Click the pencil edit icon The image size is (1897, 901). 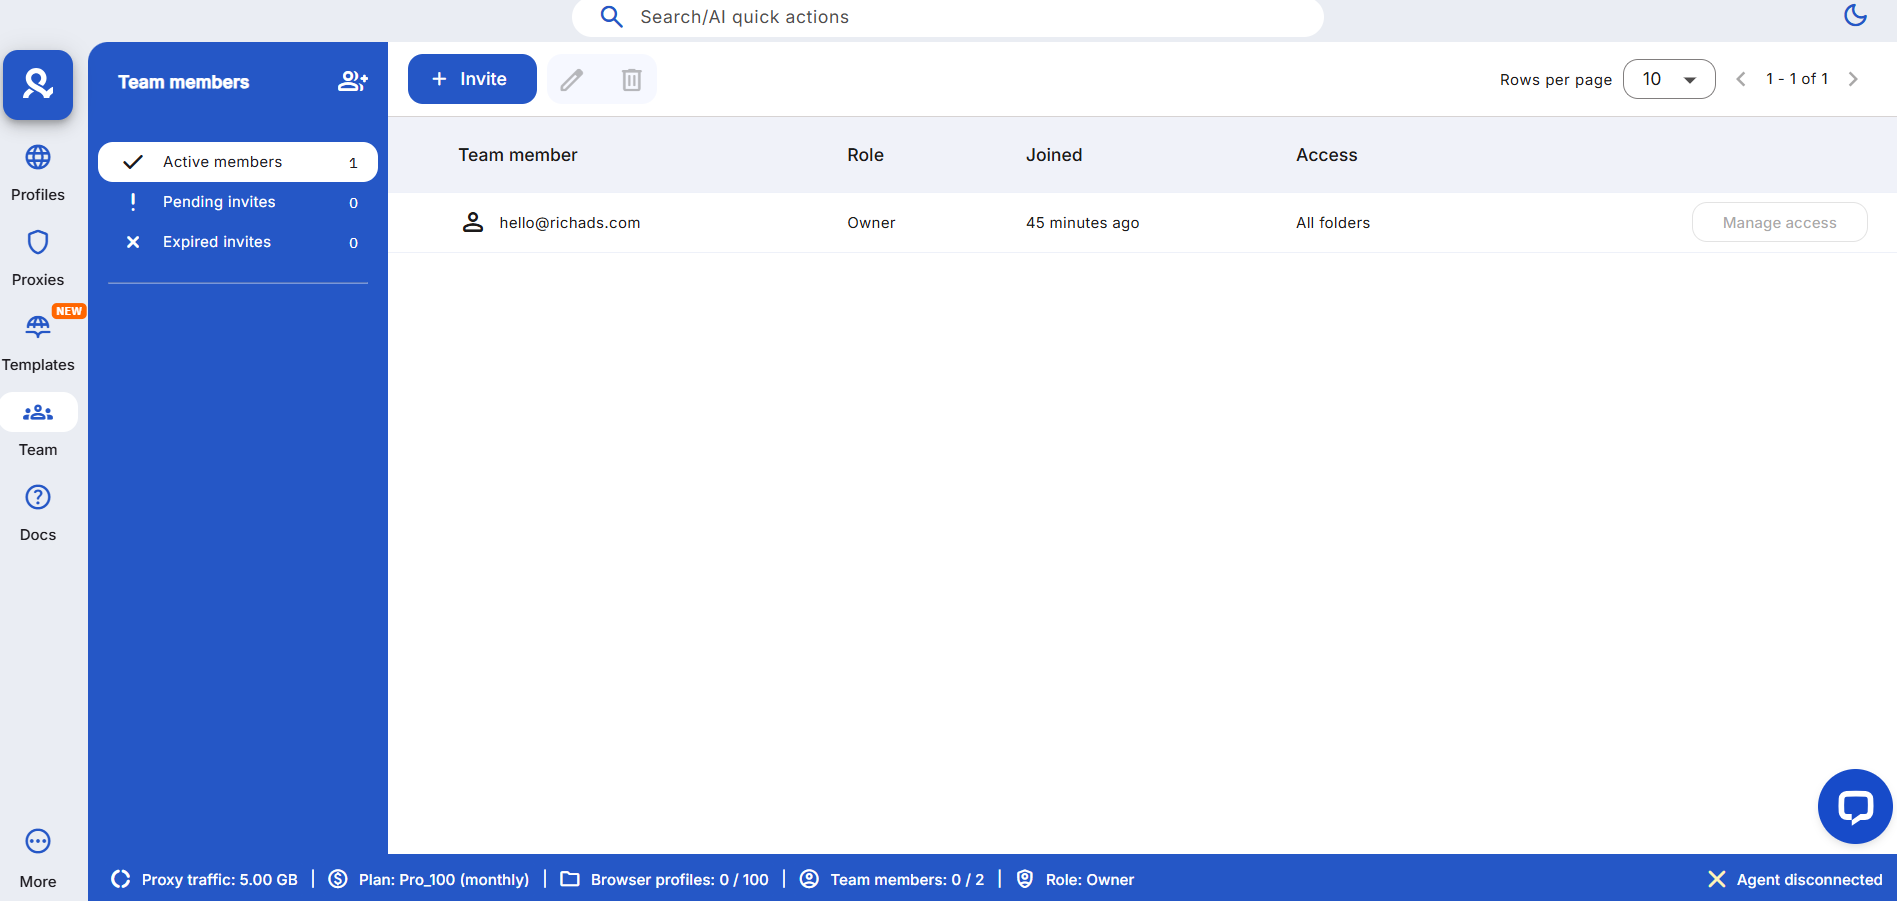point(572,80)
